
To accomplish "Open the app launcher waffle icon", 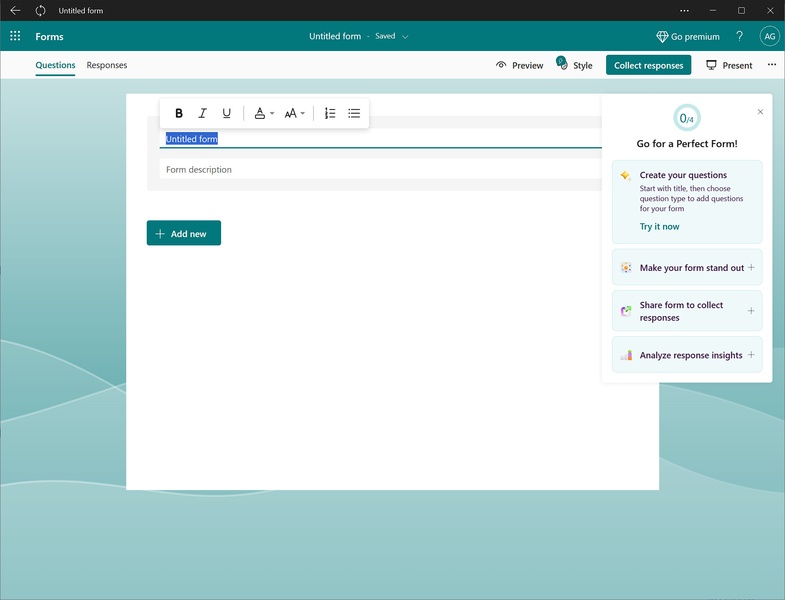I will 15,37.
